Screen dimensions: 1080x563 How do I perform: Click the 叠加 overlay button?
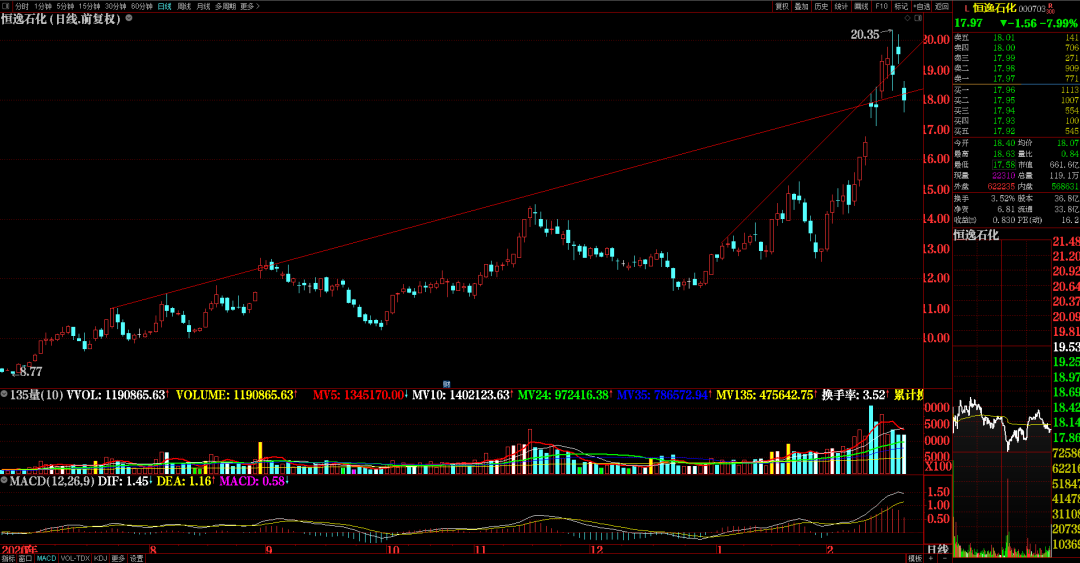(801, 6)
